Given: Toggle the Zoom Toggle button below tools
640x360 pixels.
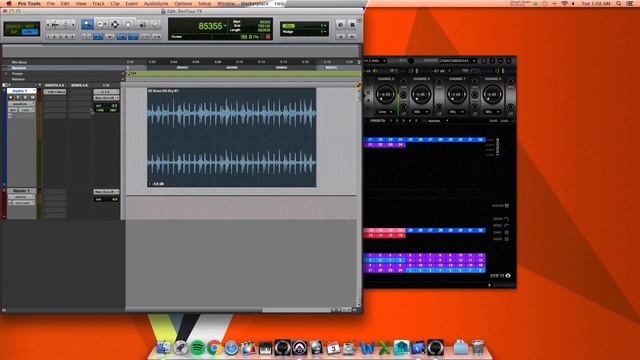Looking at the screenshot, I should (x=86, y=37).
